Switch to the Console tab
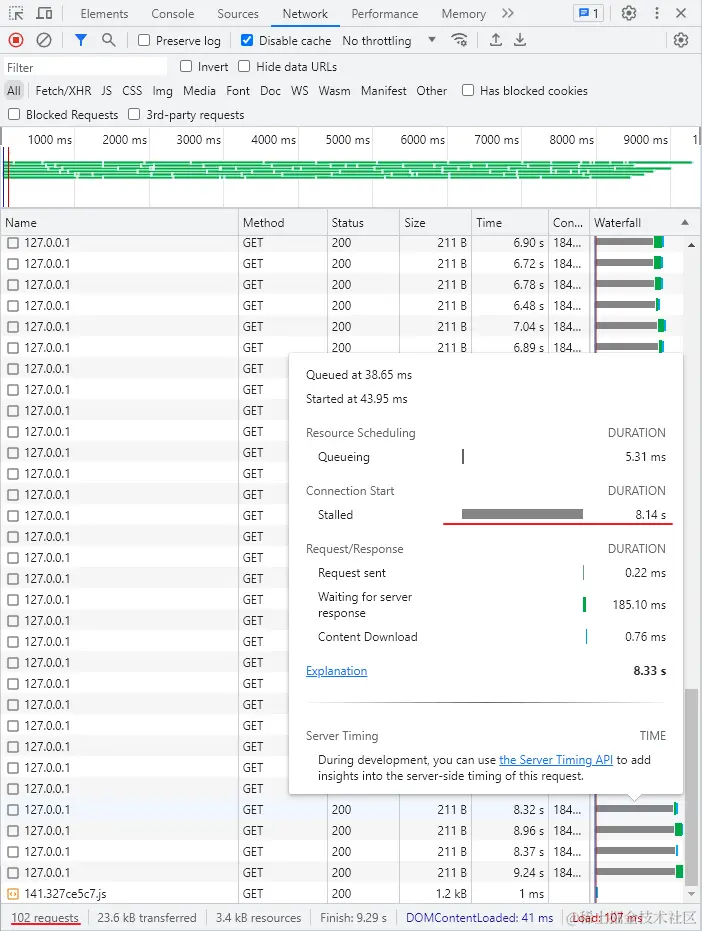This screenshot has height=931, width=702. tap(172, 14)
